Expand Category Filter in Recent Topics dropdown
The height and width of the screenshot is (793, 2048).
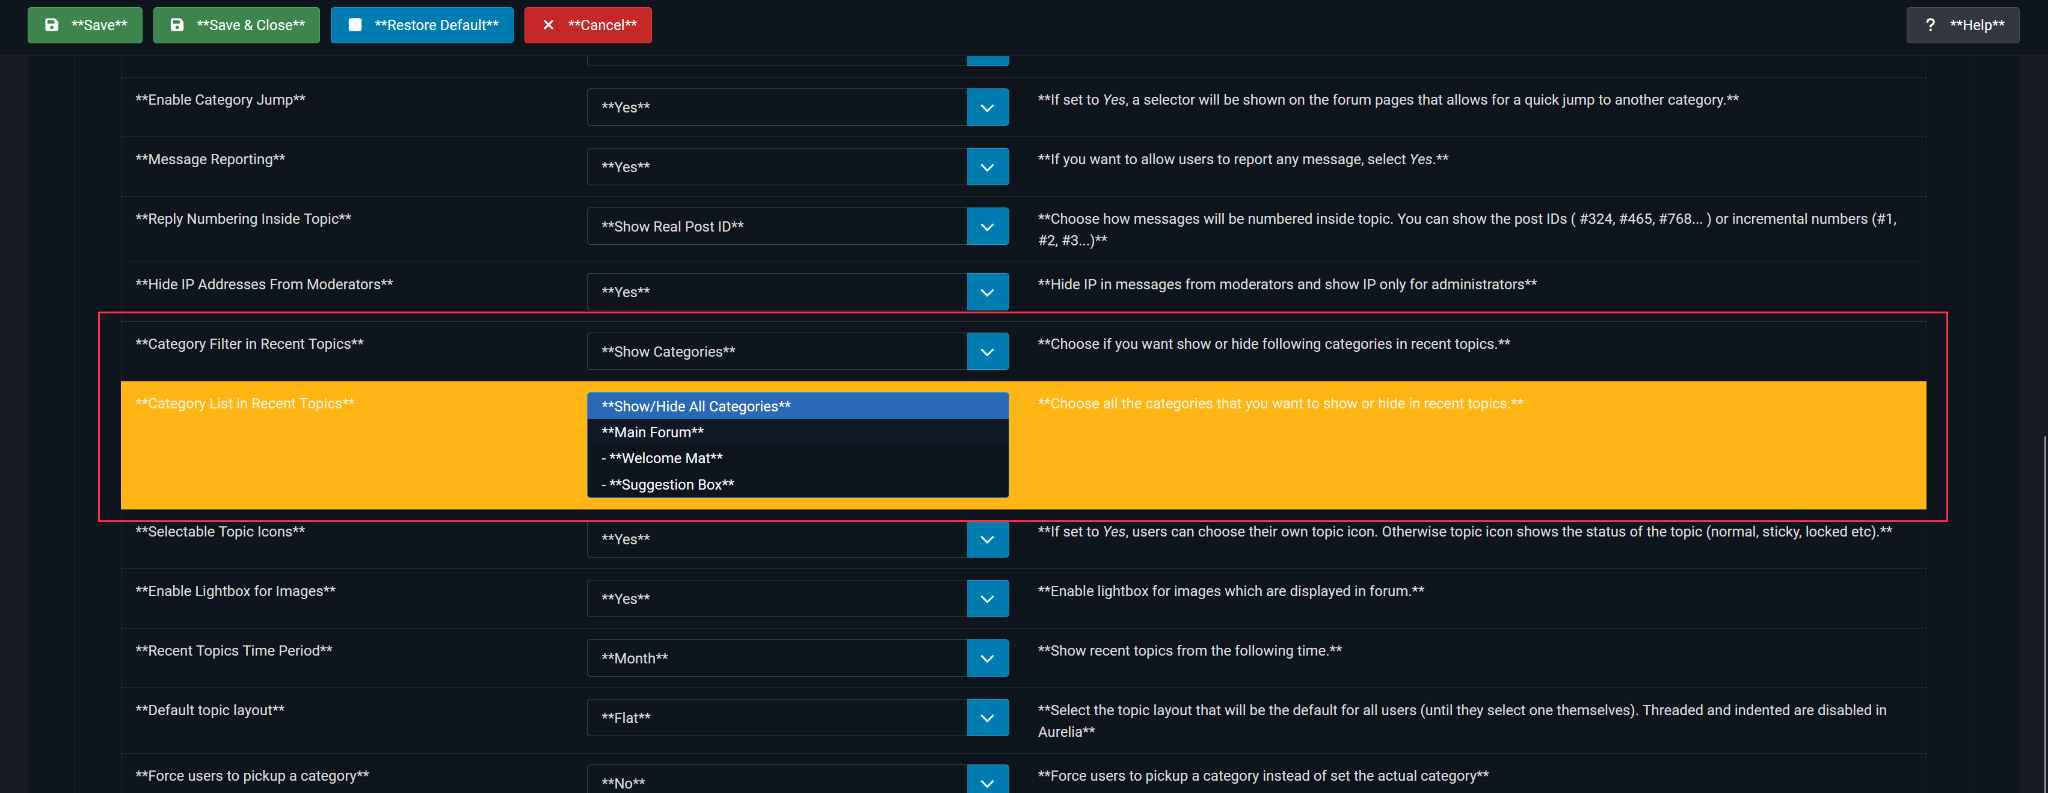(x=987, y=352)
